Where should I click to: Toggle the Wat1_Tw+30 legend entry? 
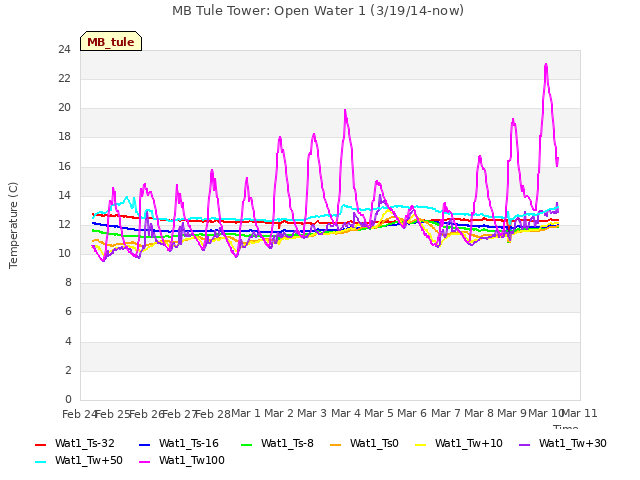pos(563,443)
